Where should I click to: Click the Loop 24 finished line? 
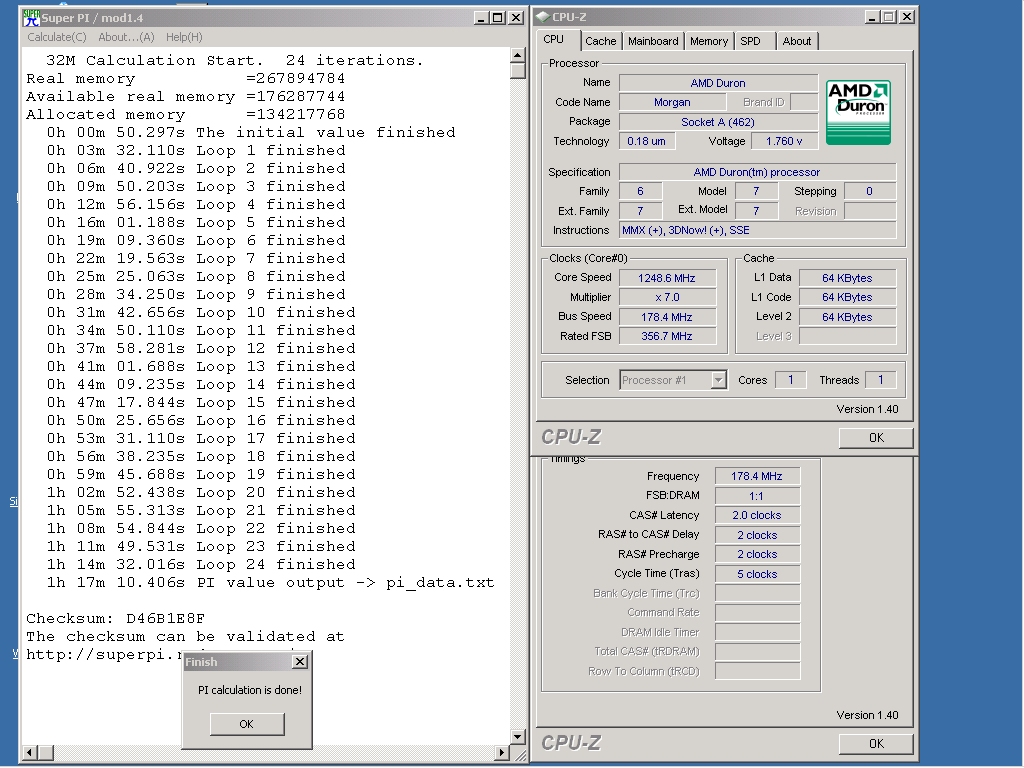pos(201,564)
